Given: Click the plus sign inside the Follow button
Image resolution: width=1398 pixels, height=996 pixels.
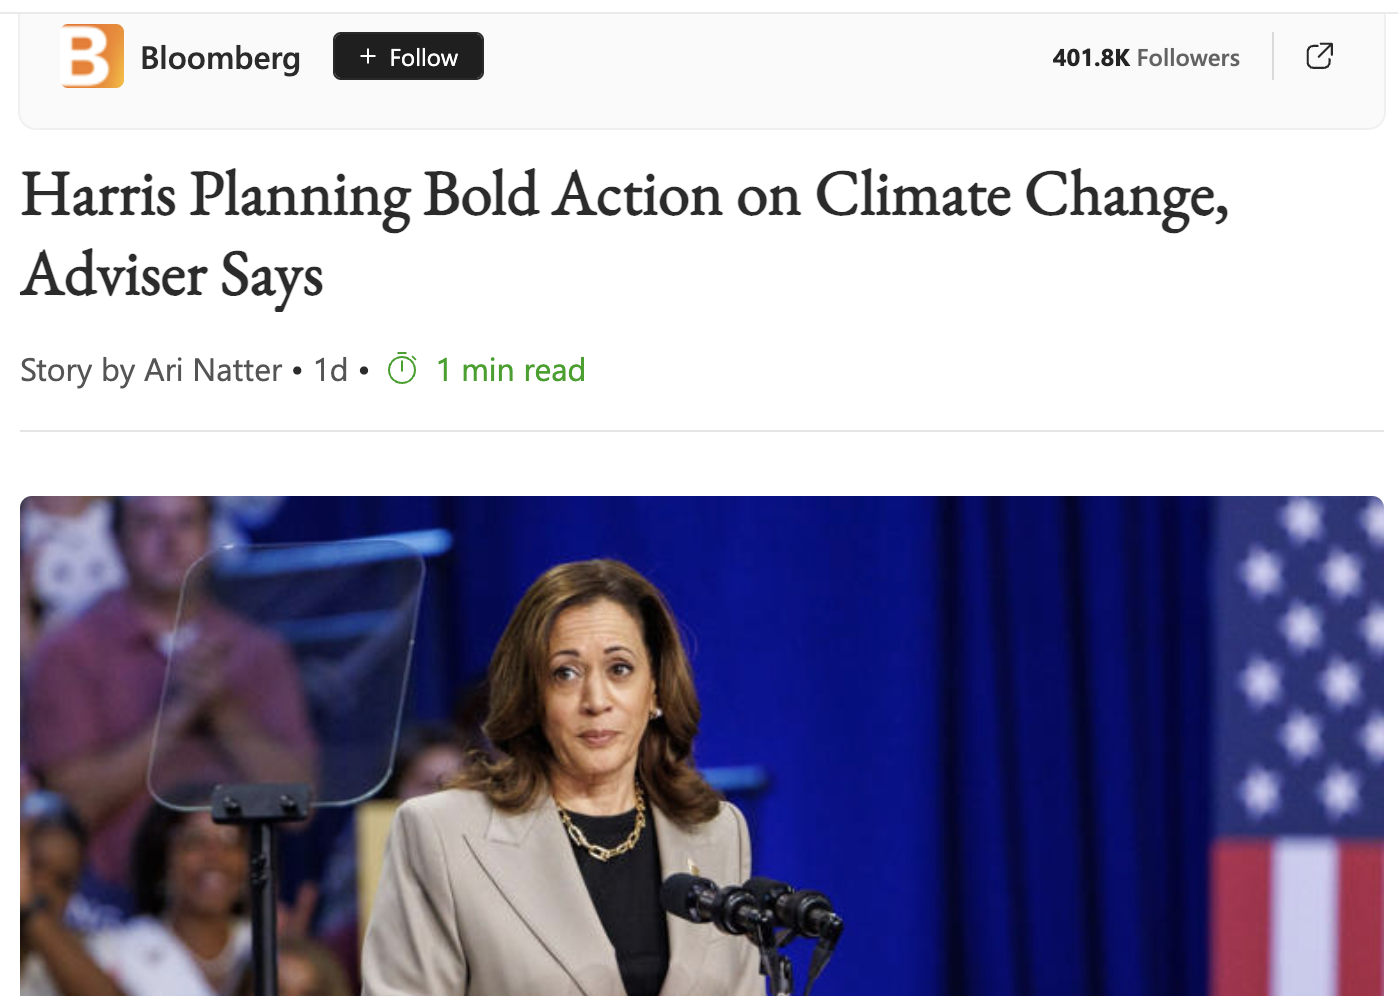Looking at the screenshot, I should [x=366, y=56].
